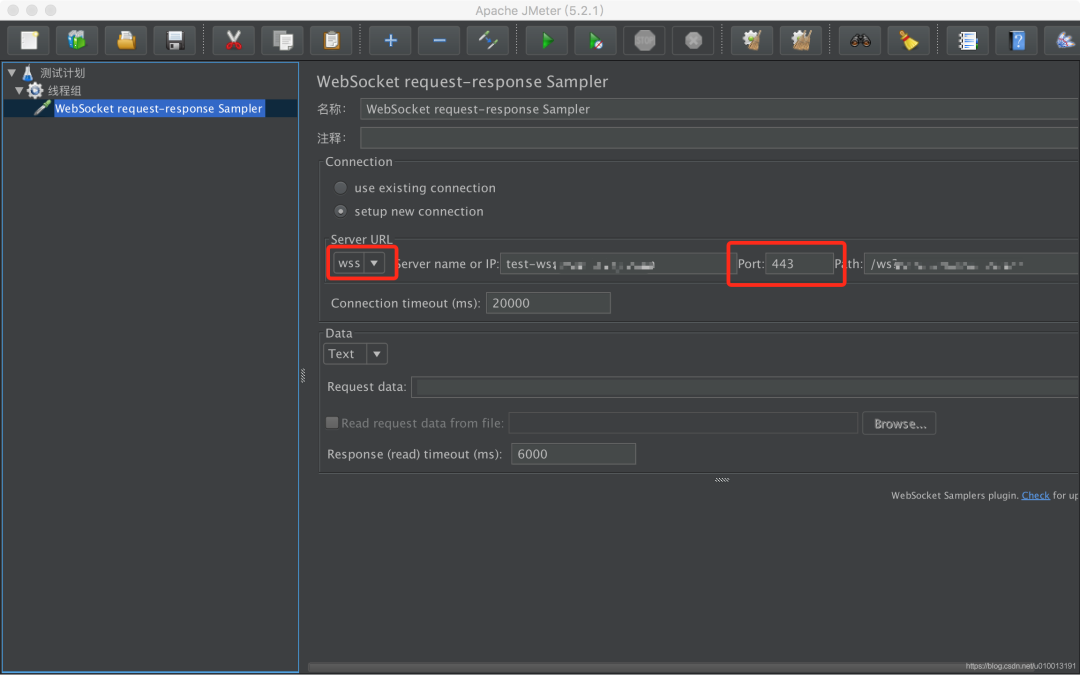Screen dimensions: 1080x675
Task: Click the Open file folder icon
Action: (126, 41)
